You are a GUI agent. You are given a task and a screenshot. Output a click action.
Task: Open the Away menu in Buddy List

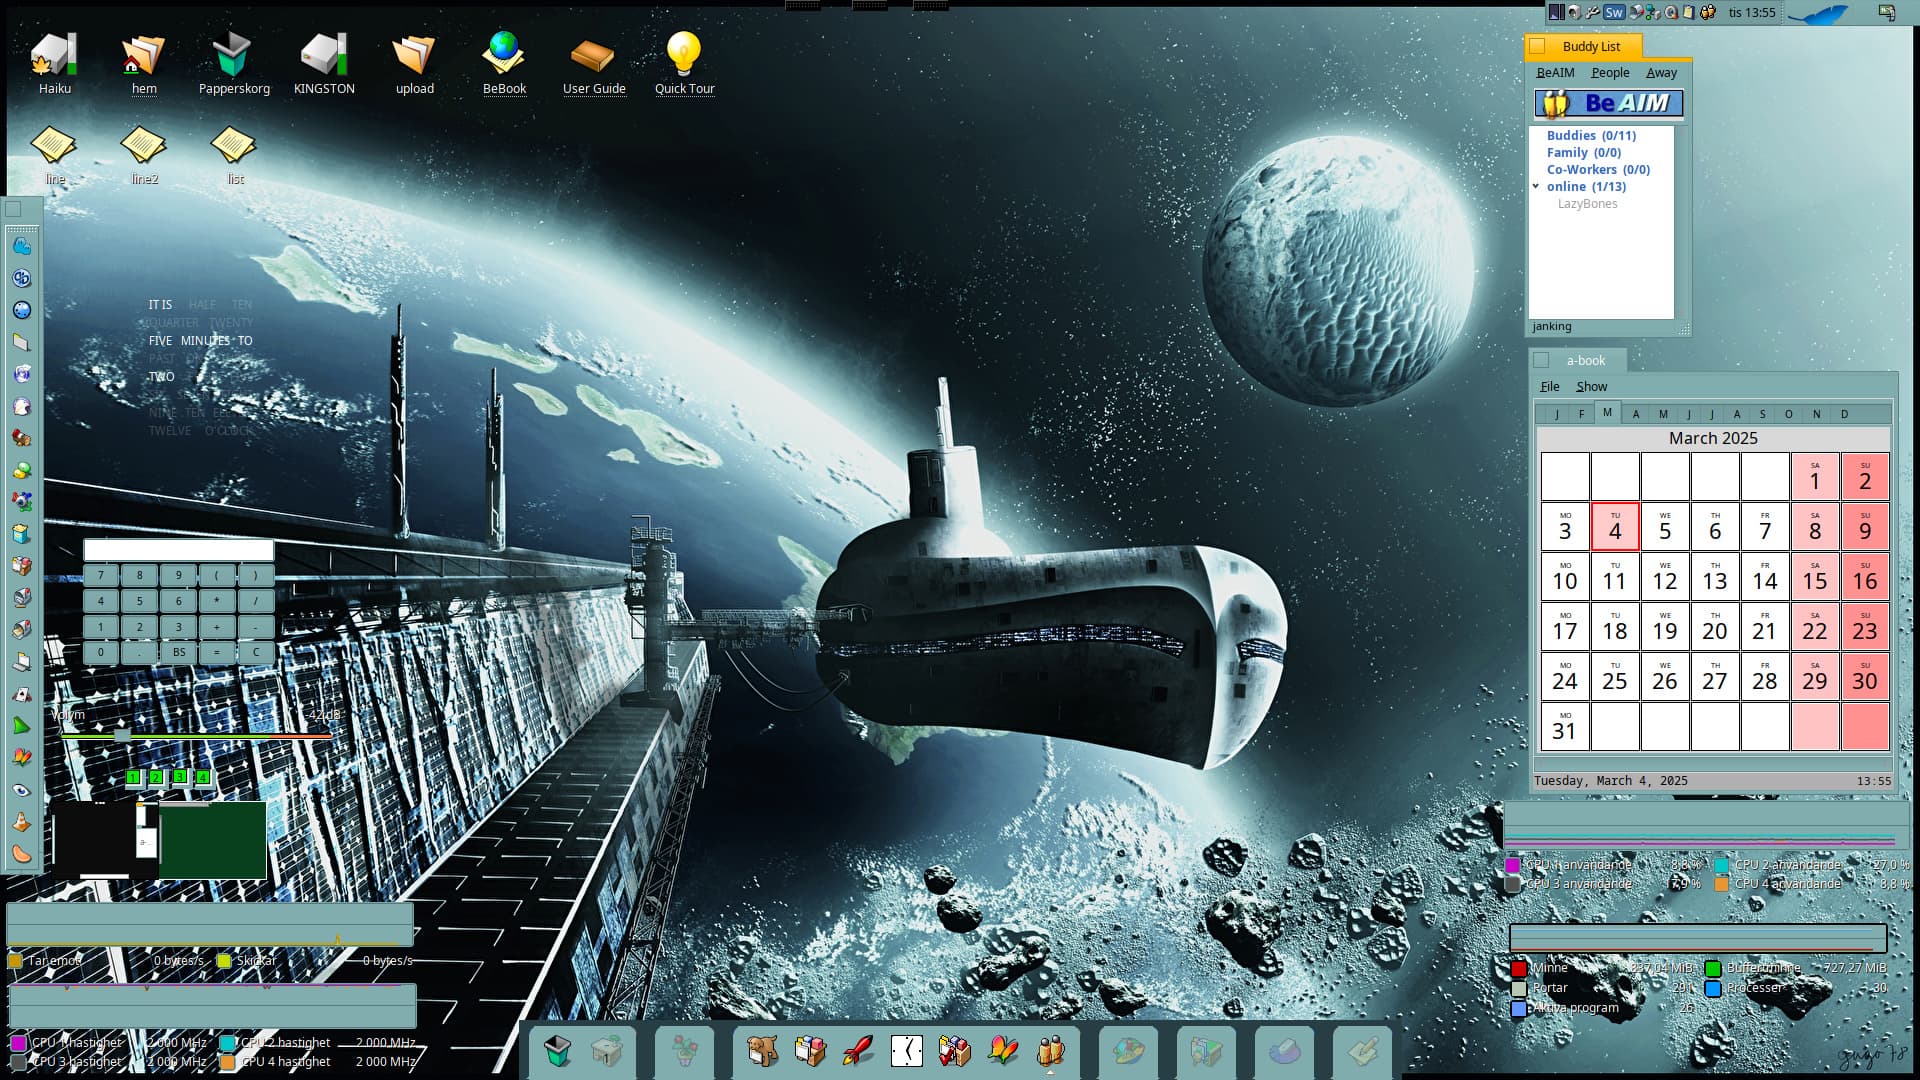tap(1661, 72)
